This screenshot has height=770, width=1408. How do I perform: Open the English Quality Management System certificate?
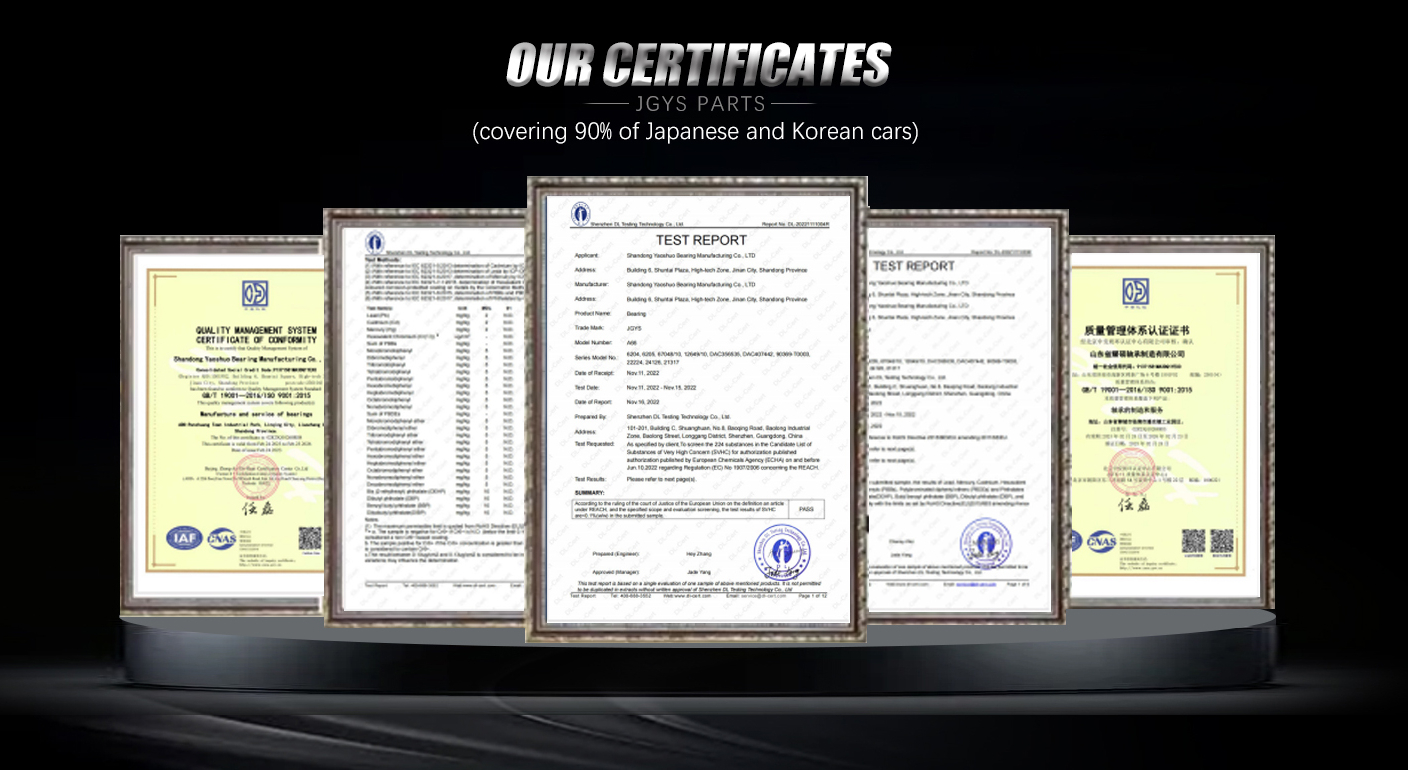coord(222,425)
